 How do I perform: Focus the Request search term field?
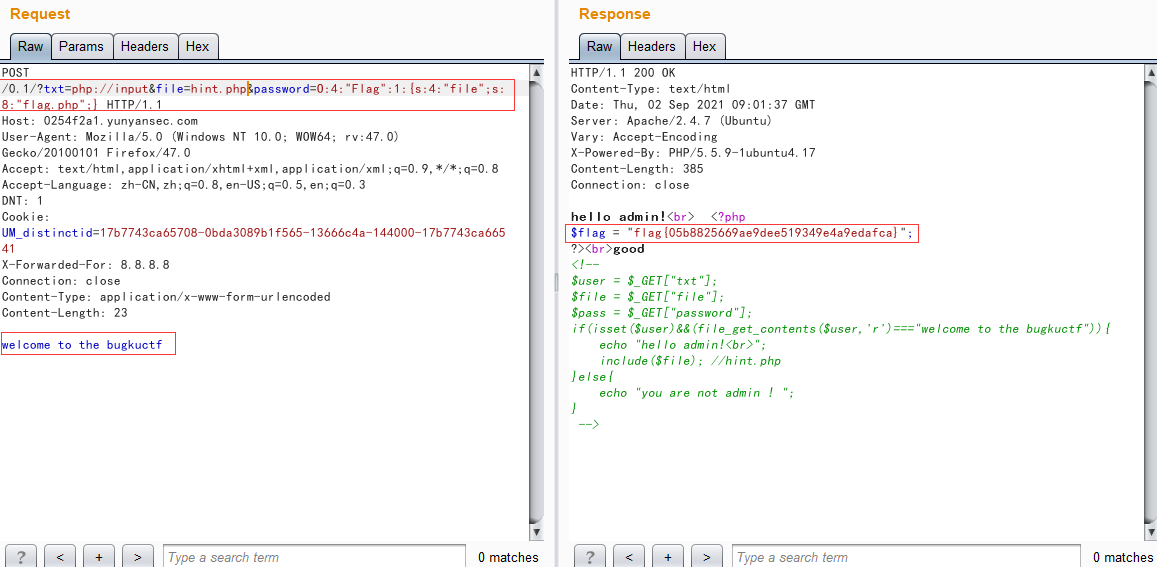[314, 557]
